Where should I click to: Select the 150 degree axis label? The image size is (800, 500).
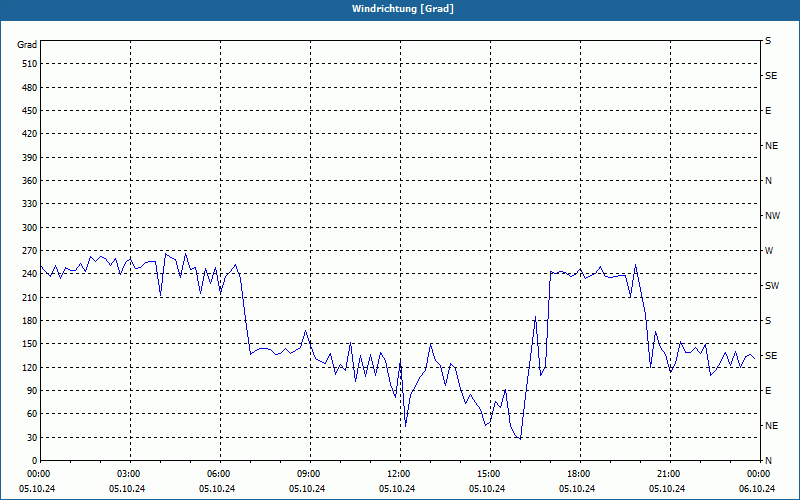click(30, 344)
